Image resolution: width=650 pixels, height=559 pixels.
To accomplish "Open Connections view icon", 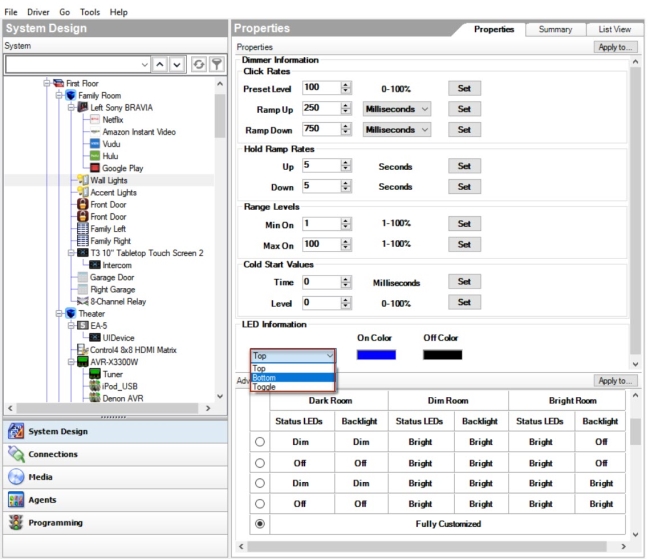I will coord(16,454).
